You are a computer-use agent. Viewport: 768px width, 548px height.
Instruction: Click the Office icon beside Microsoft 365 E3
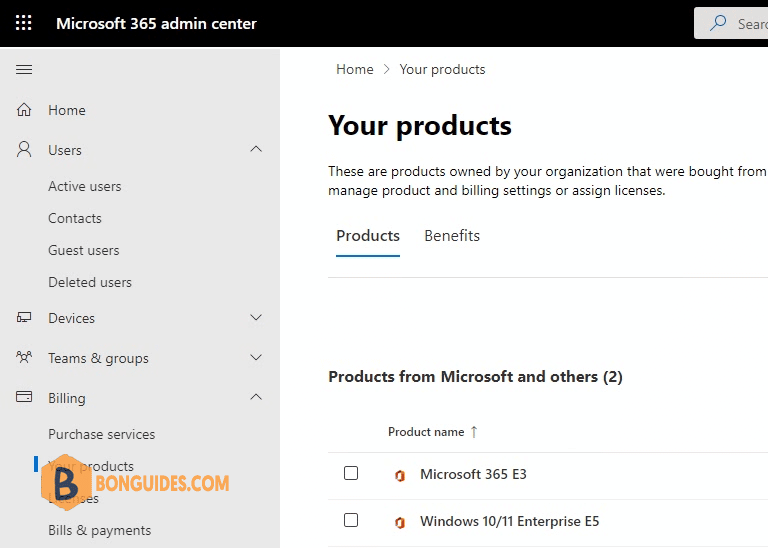400,475
